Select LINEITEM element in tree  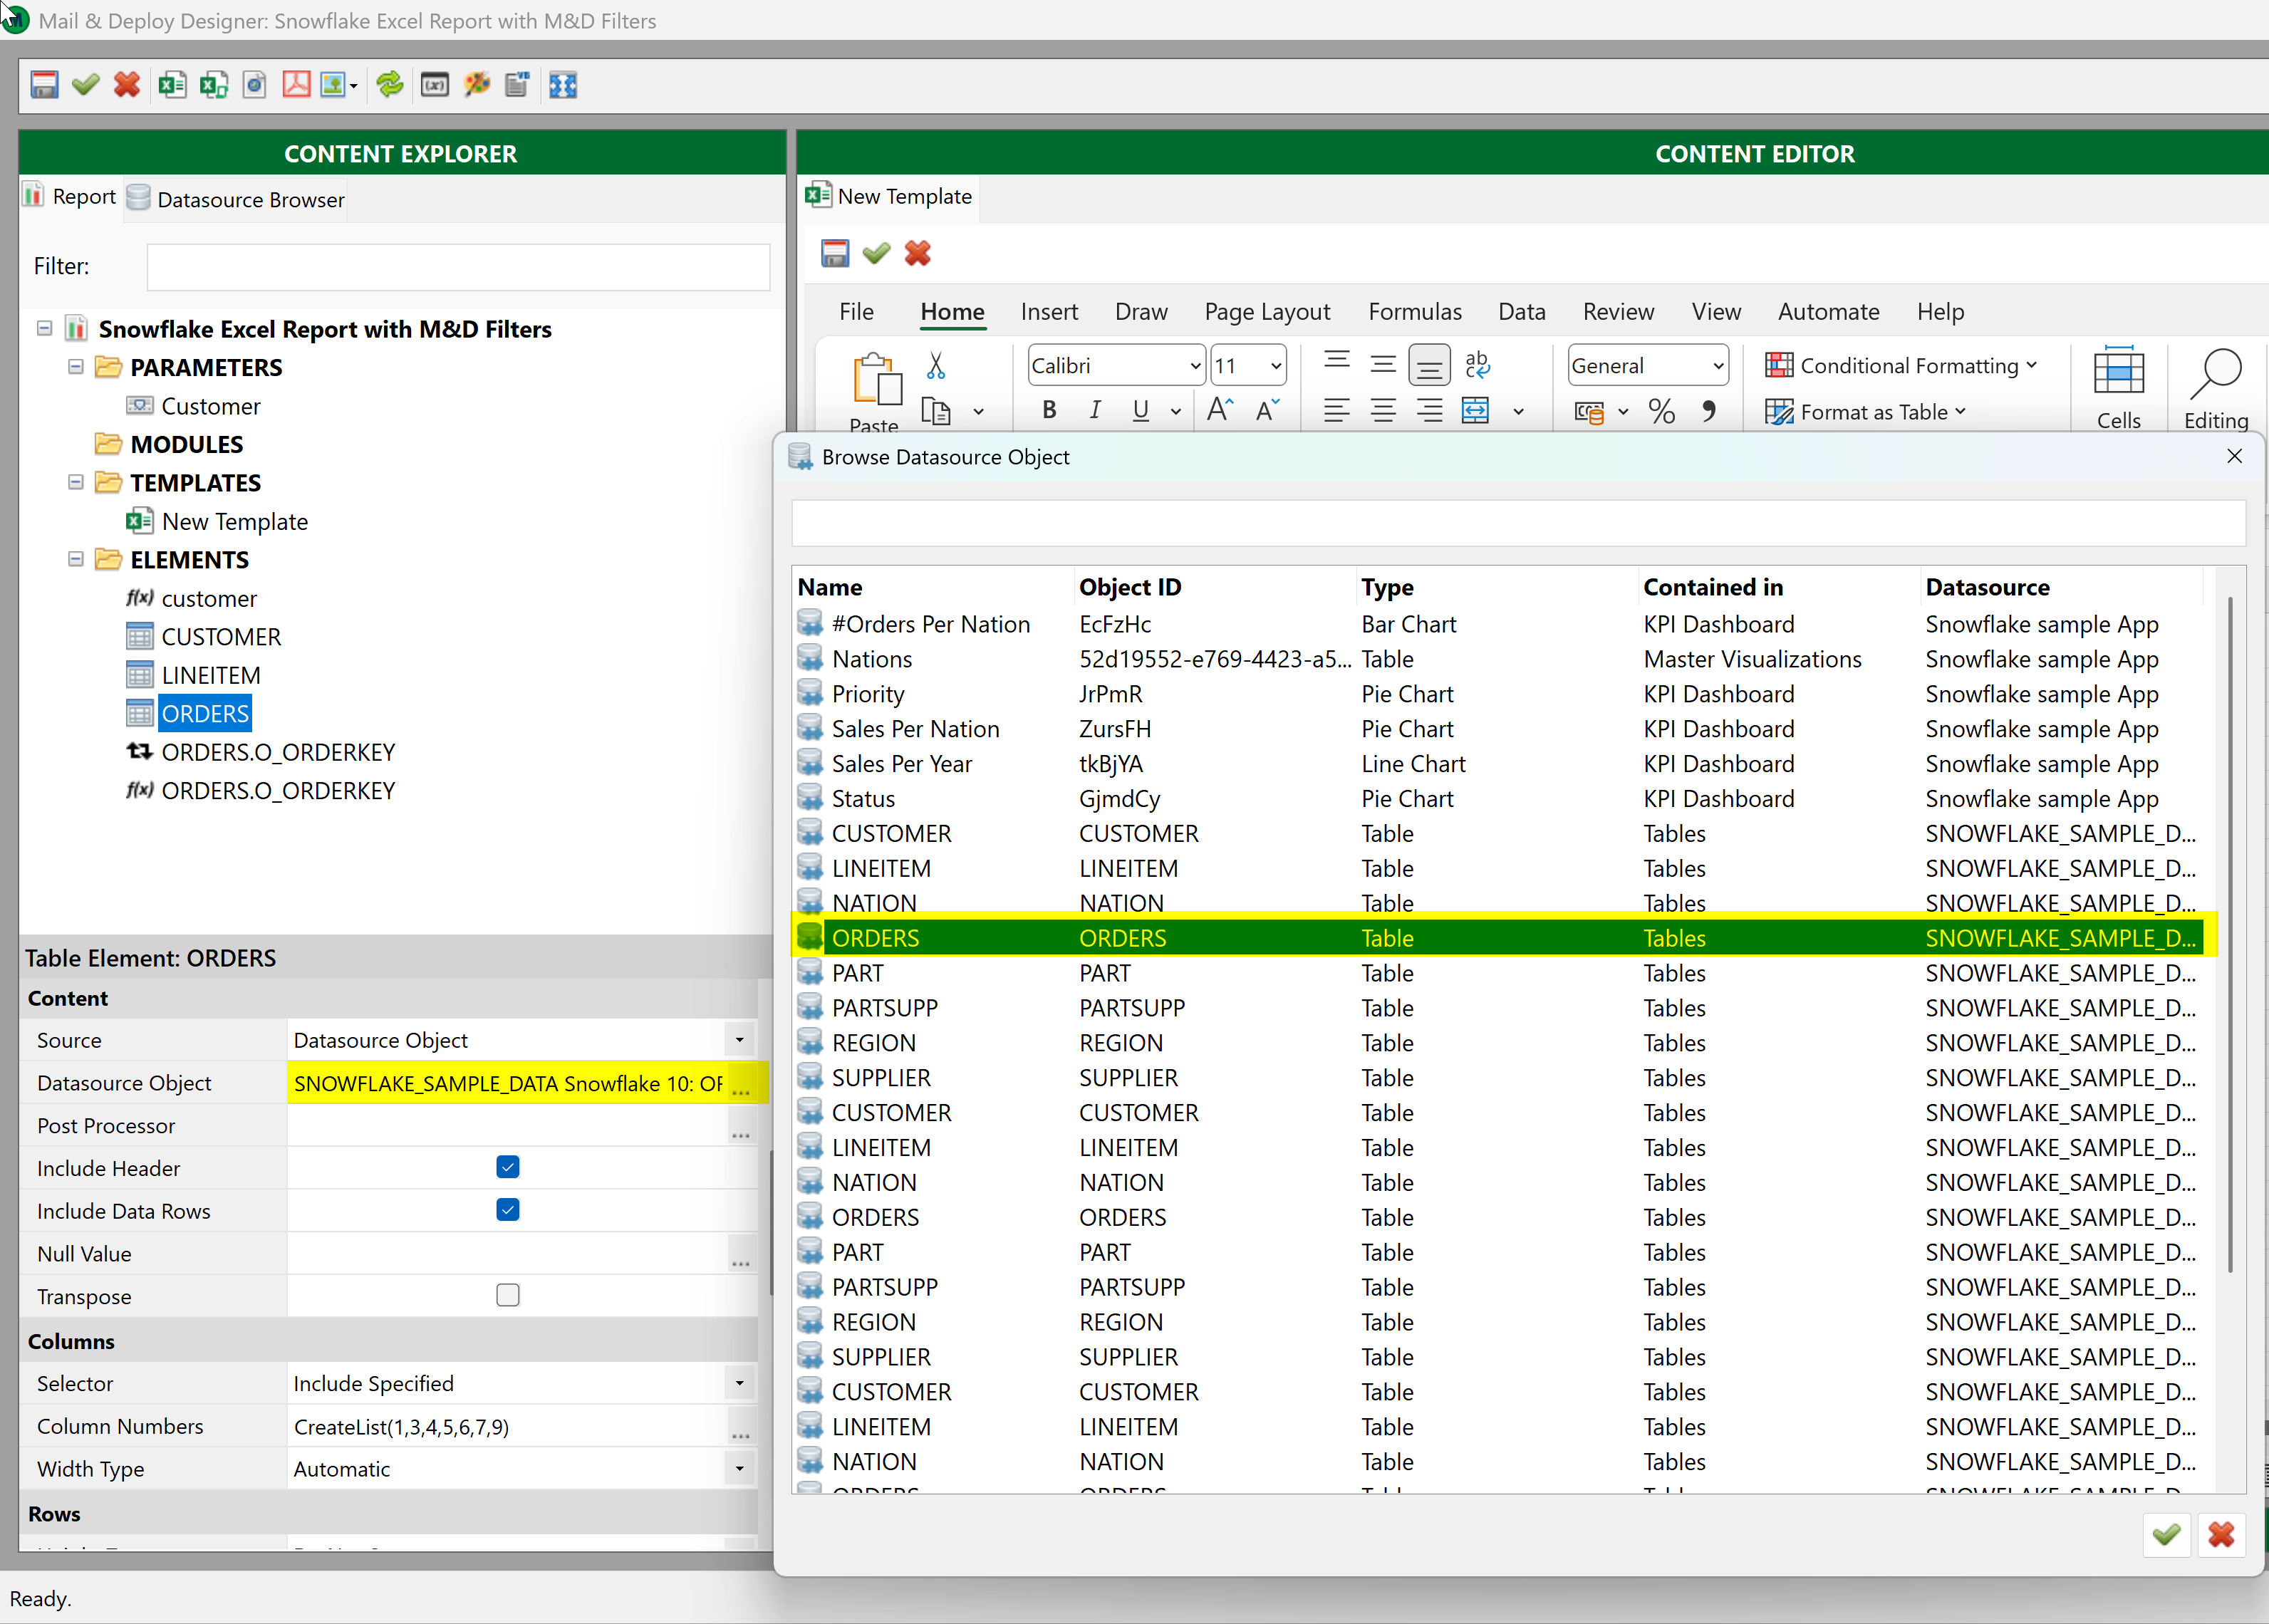tap(211, 675)
